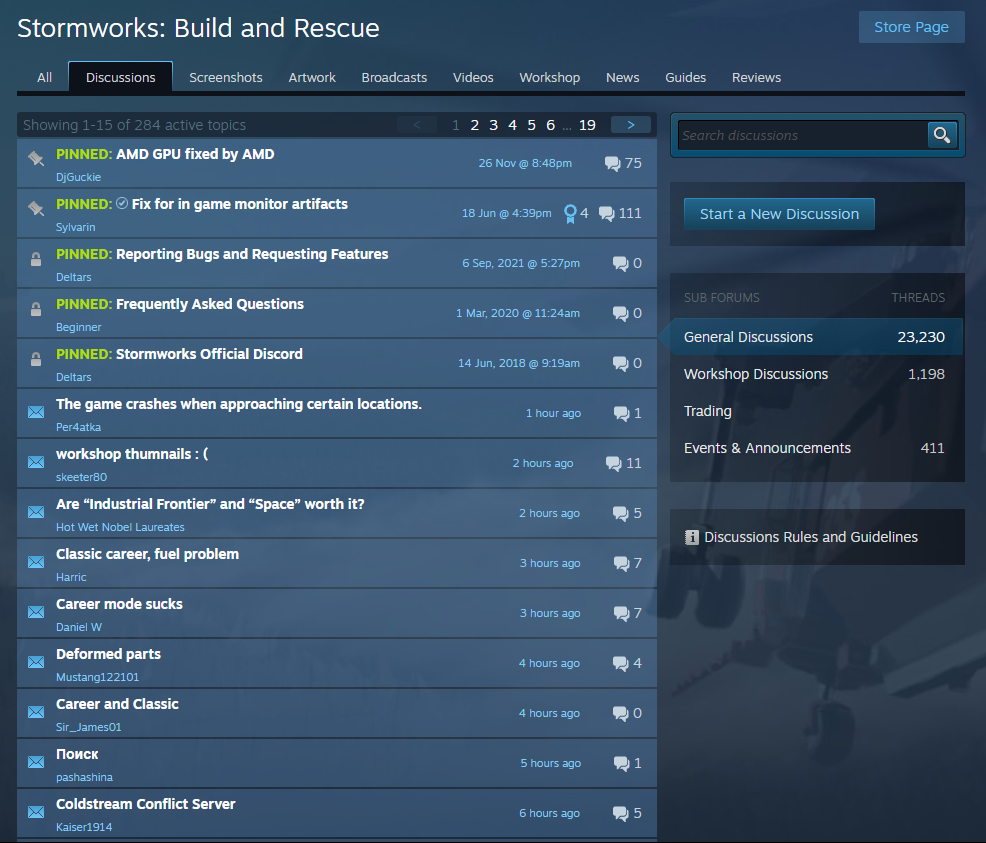Screen dimensions: 986x843
Task: Open Events & Announcements sub forum
Action: 816,448
